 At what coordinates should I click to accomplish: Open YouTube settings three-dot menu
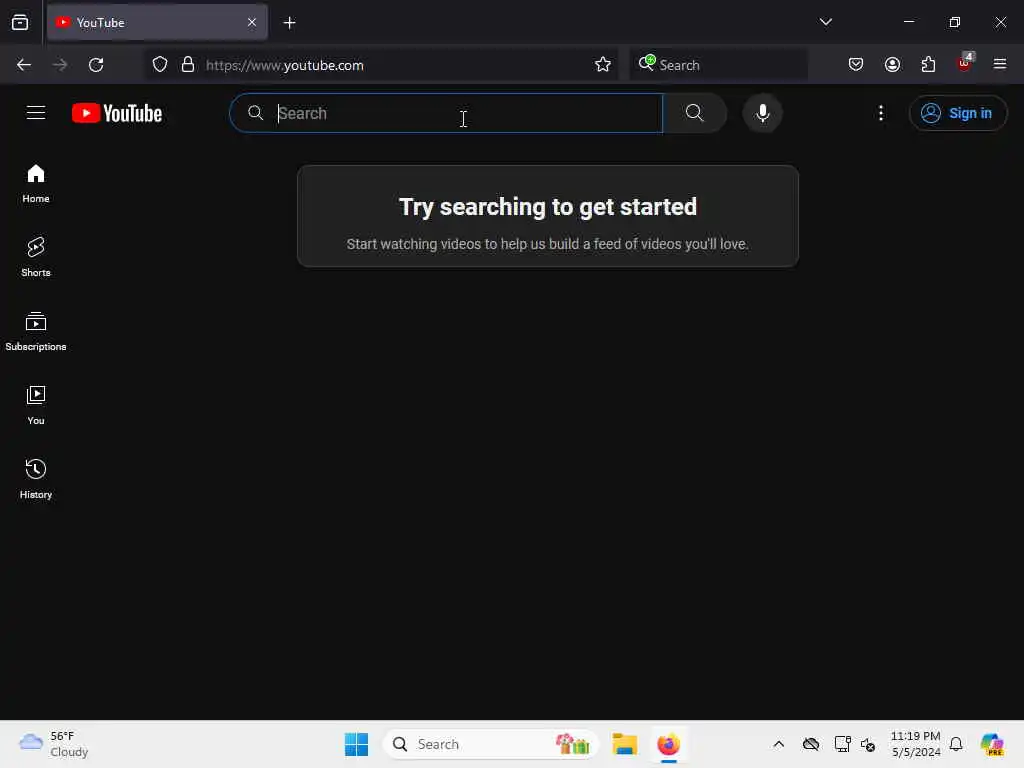880,113
